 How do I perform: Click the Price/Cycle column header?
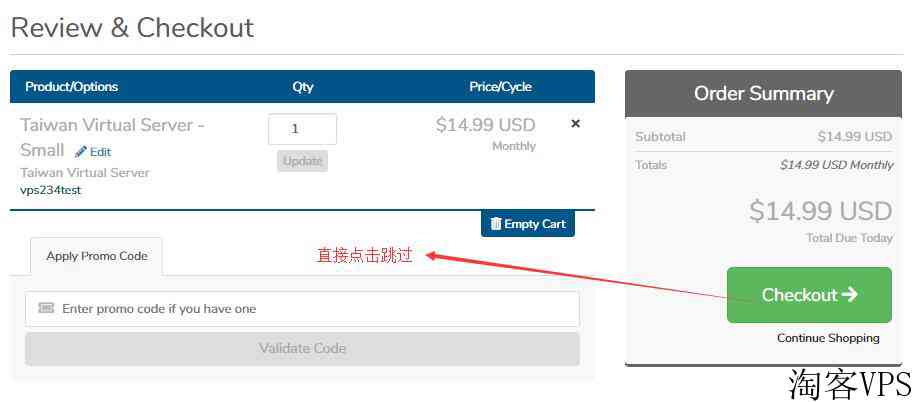[x=501, y=87]
